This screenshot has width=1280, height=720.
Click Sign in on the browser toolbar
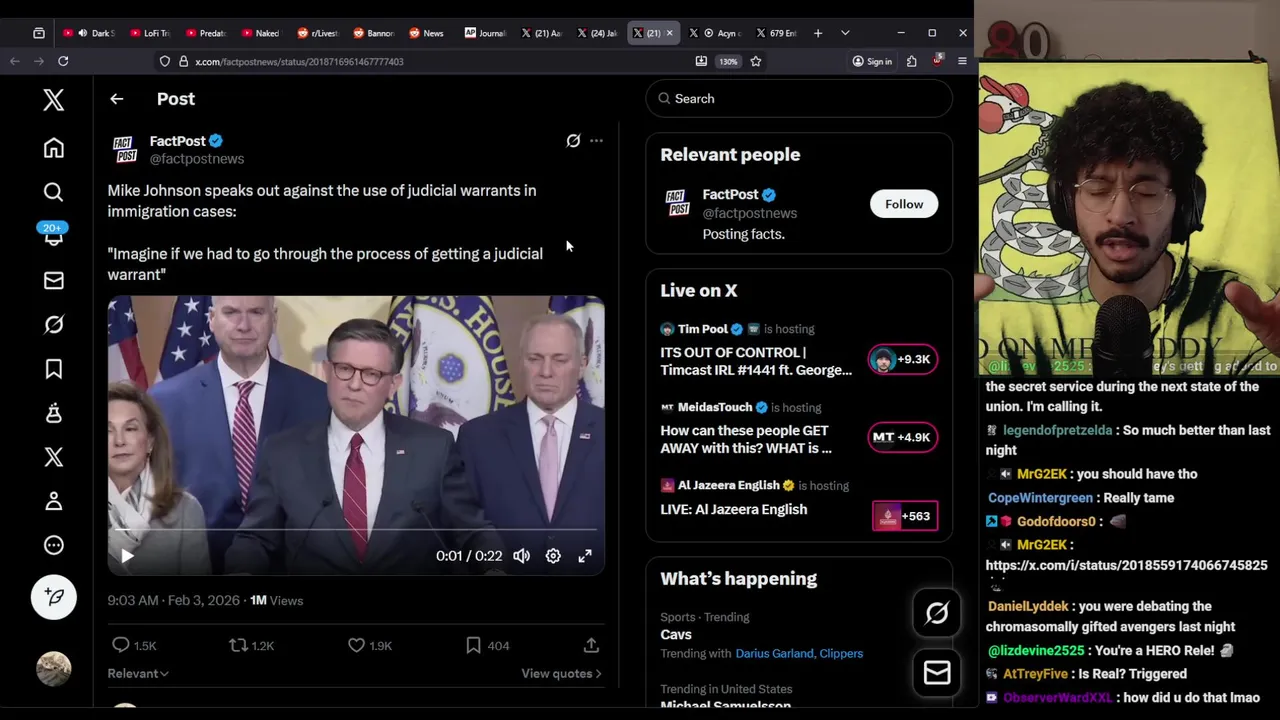pyautogui.click(x=872, y=62)
